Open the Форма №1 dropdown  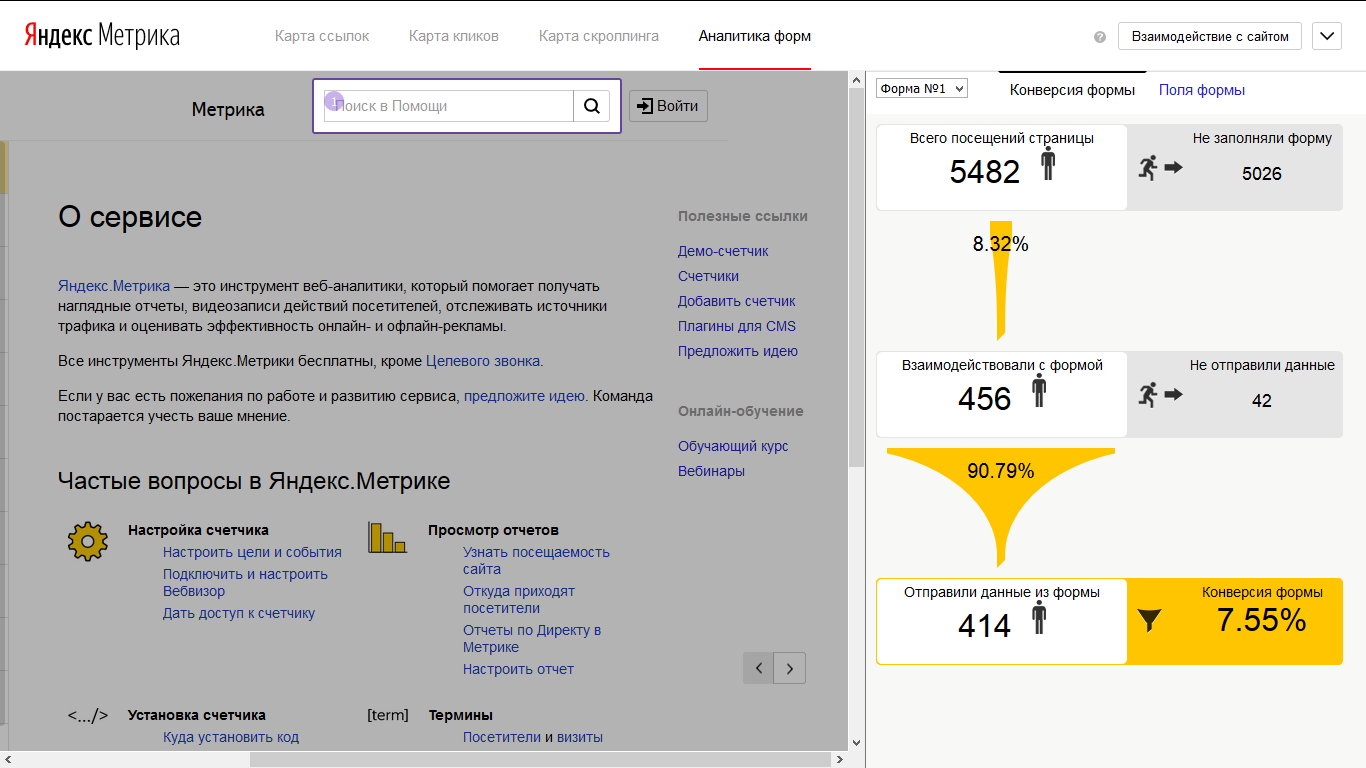(921, 89)
